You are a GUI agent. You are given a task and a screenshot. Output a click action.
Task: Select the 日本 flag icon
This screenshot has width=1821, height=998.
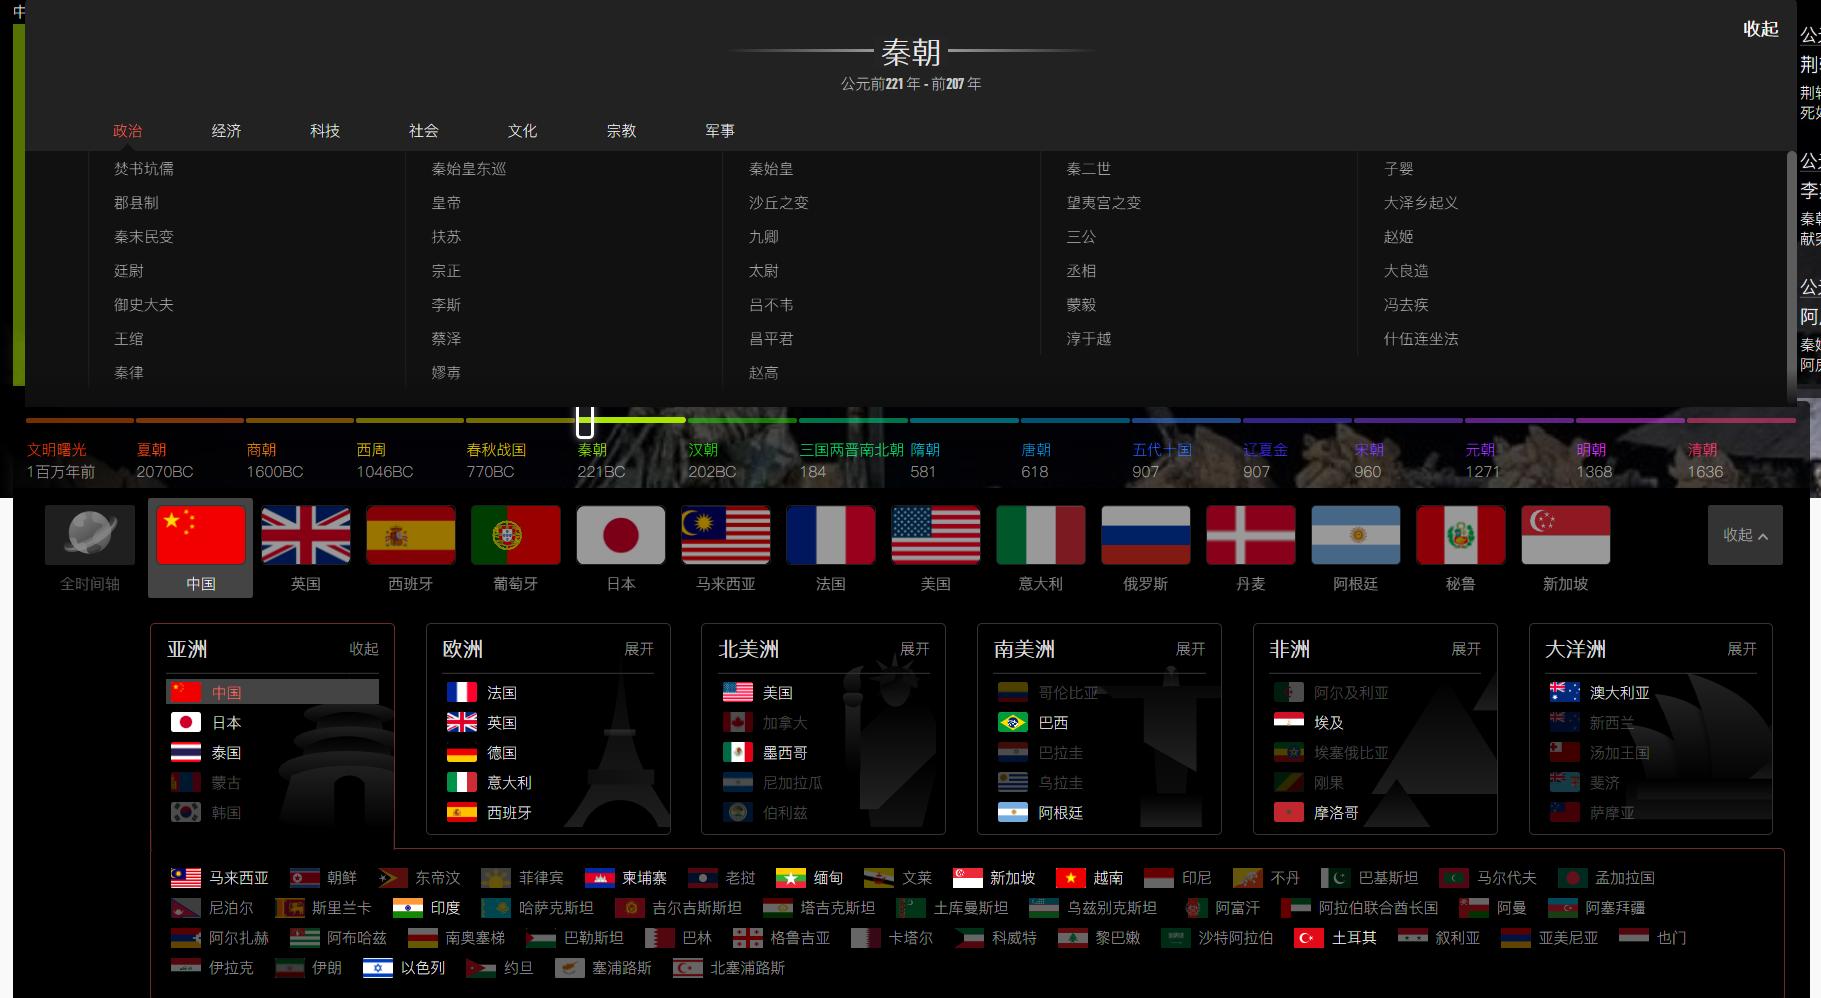coord(622,535)
